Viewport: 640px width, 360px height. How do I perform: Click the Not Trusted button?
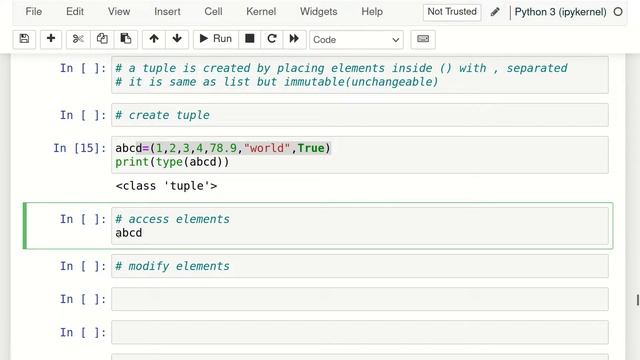click(x=452, y=12)
